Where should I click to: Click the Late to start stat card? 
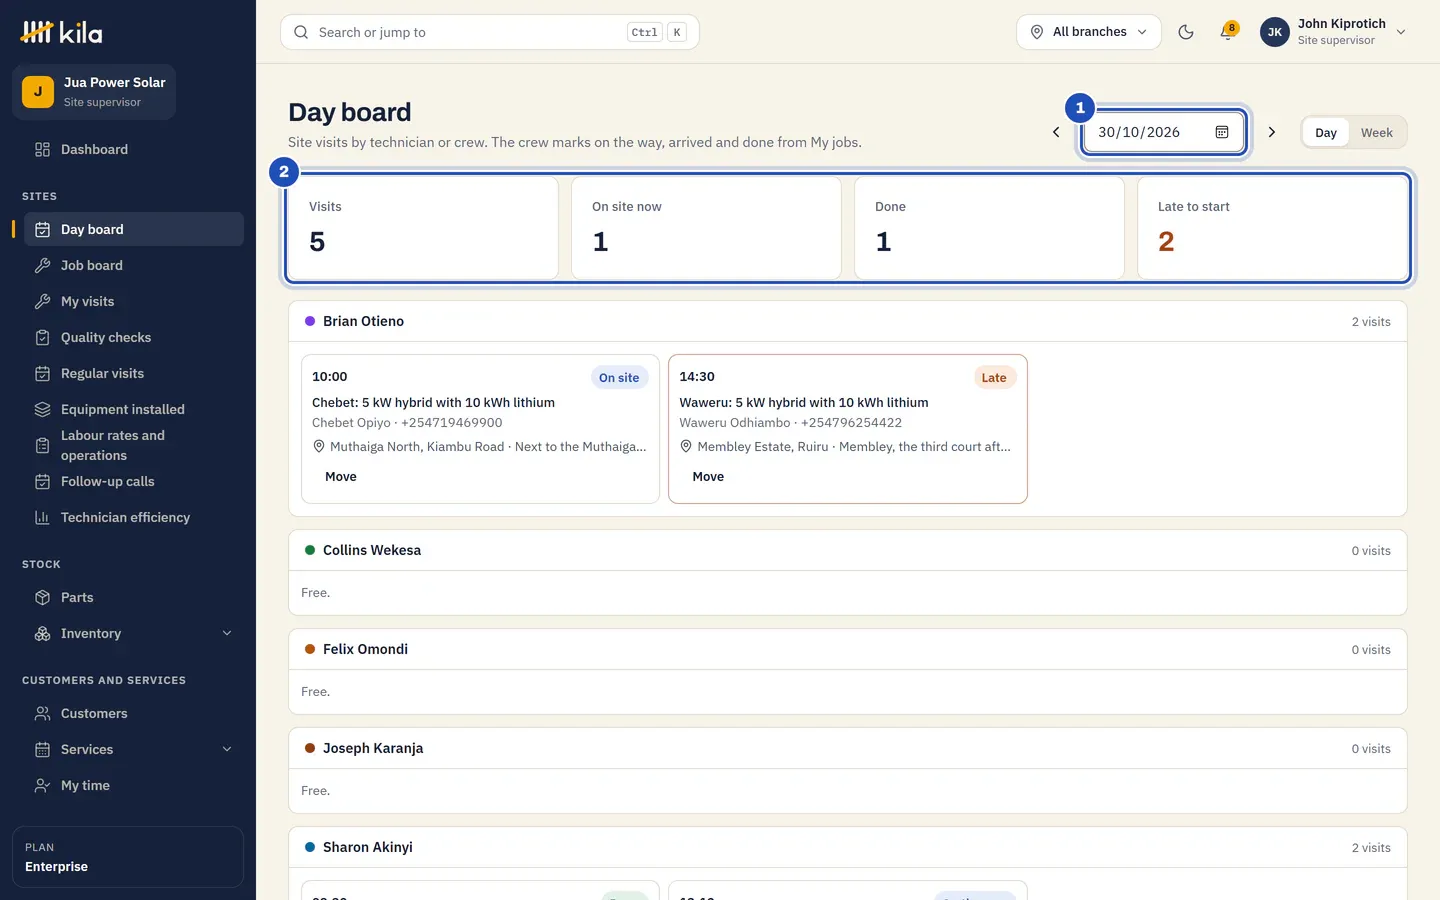point(1273,228)
